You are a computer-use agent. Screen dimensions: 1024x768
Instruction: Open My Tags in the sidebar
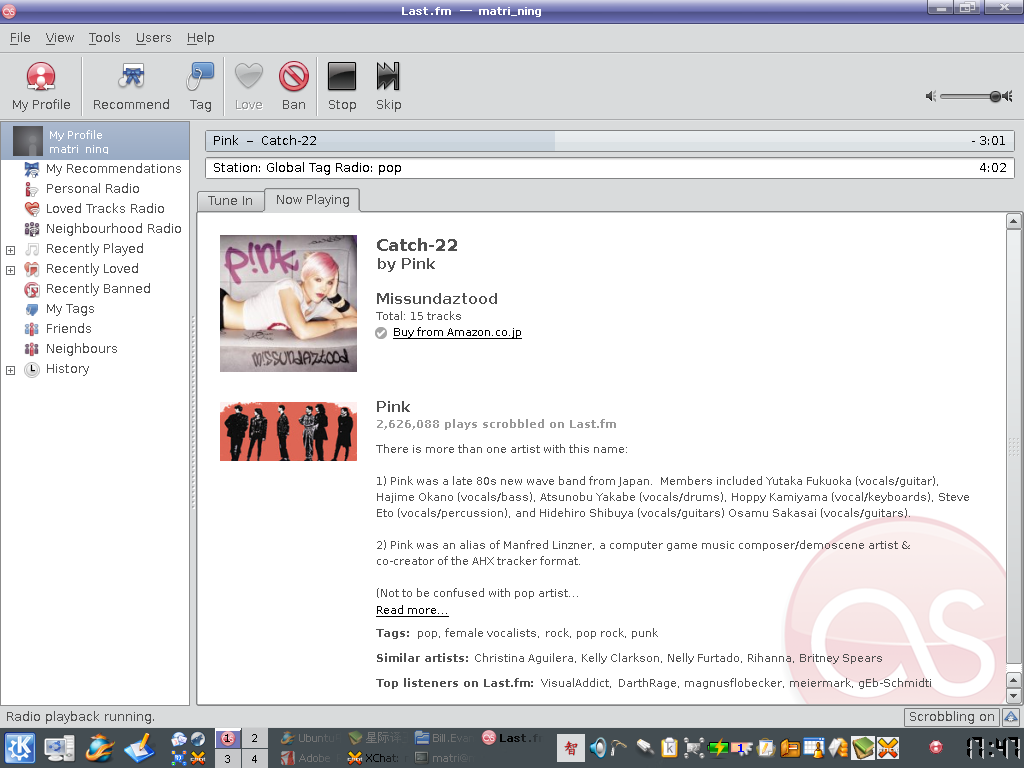pyautogui.click(x=70, y=309)
